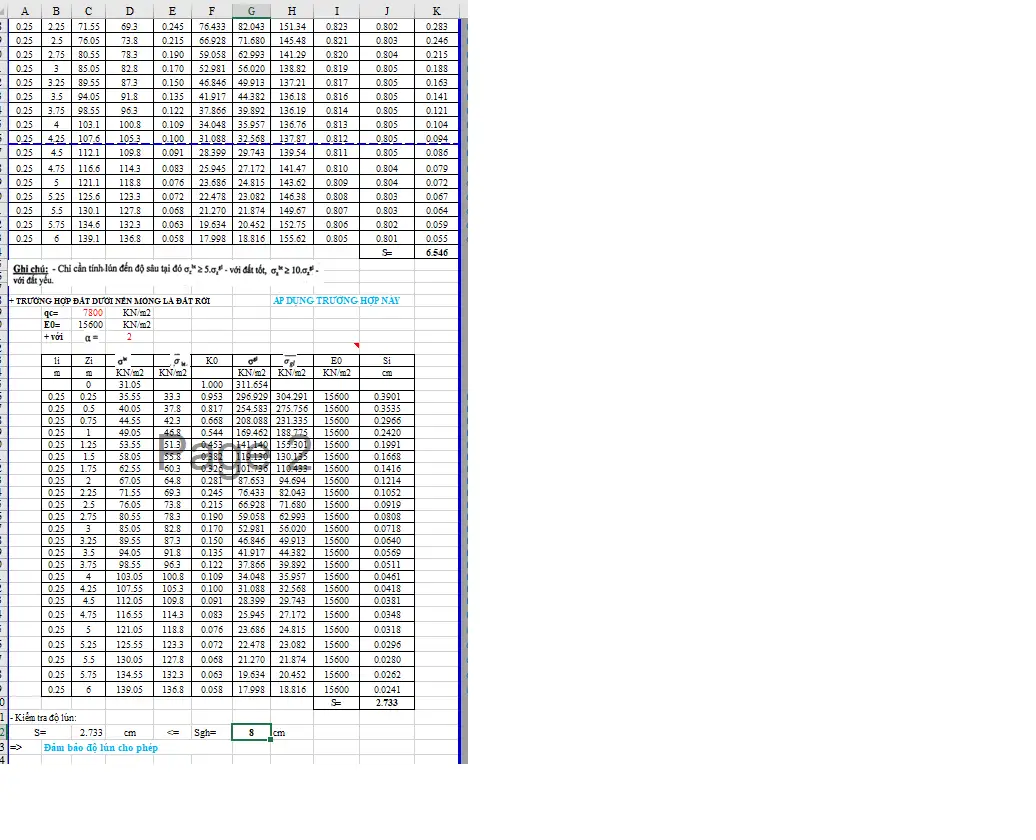Select the K0 value 1.000 cell

[212, 384]
